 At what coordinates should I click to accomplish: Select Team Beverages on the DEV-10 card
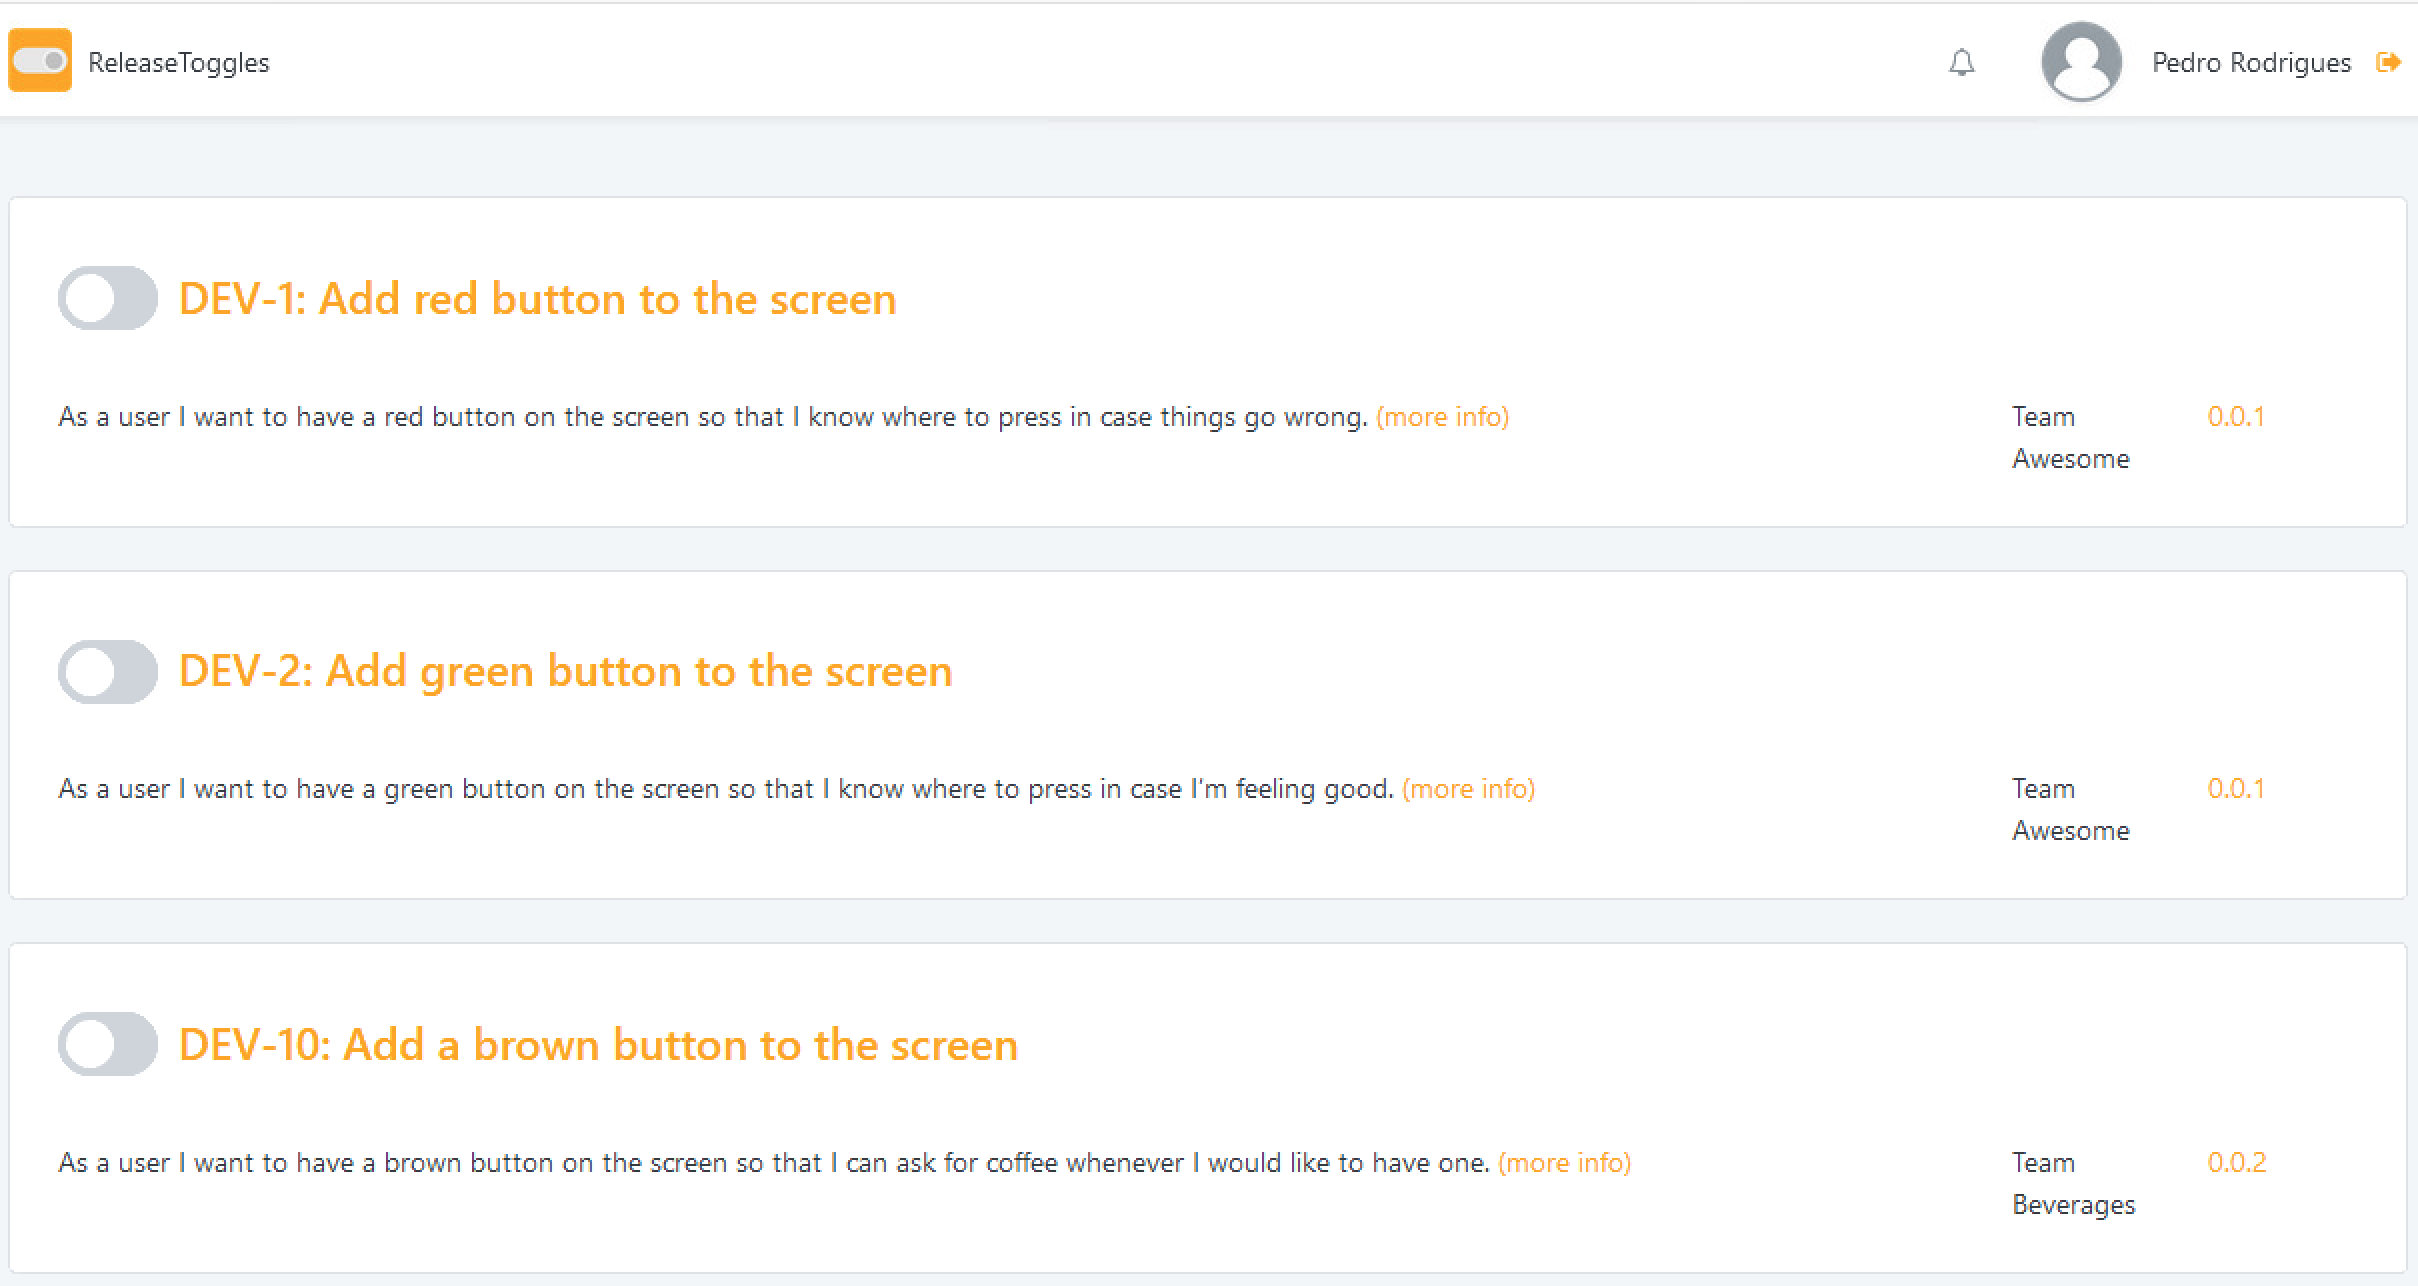point(2073,1183)
